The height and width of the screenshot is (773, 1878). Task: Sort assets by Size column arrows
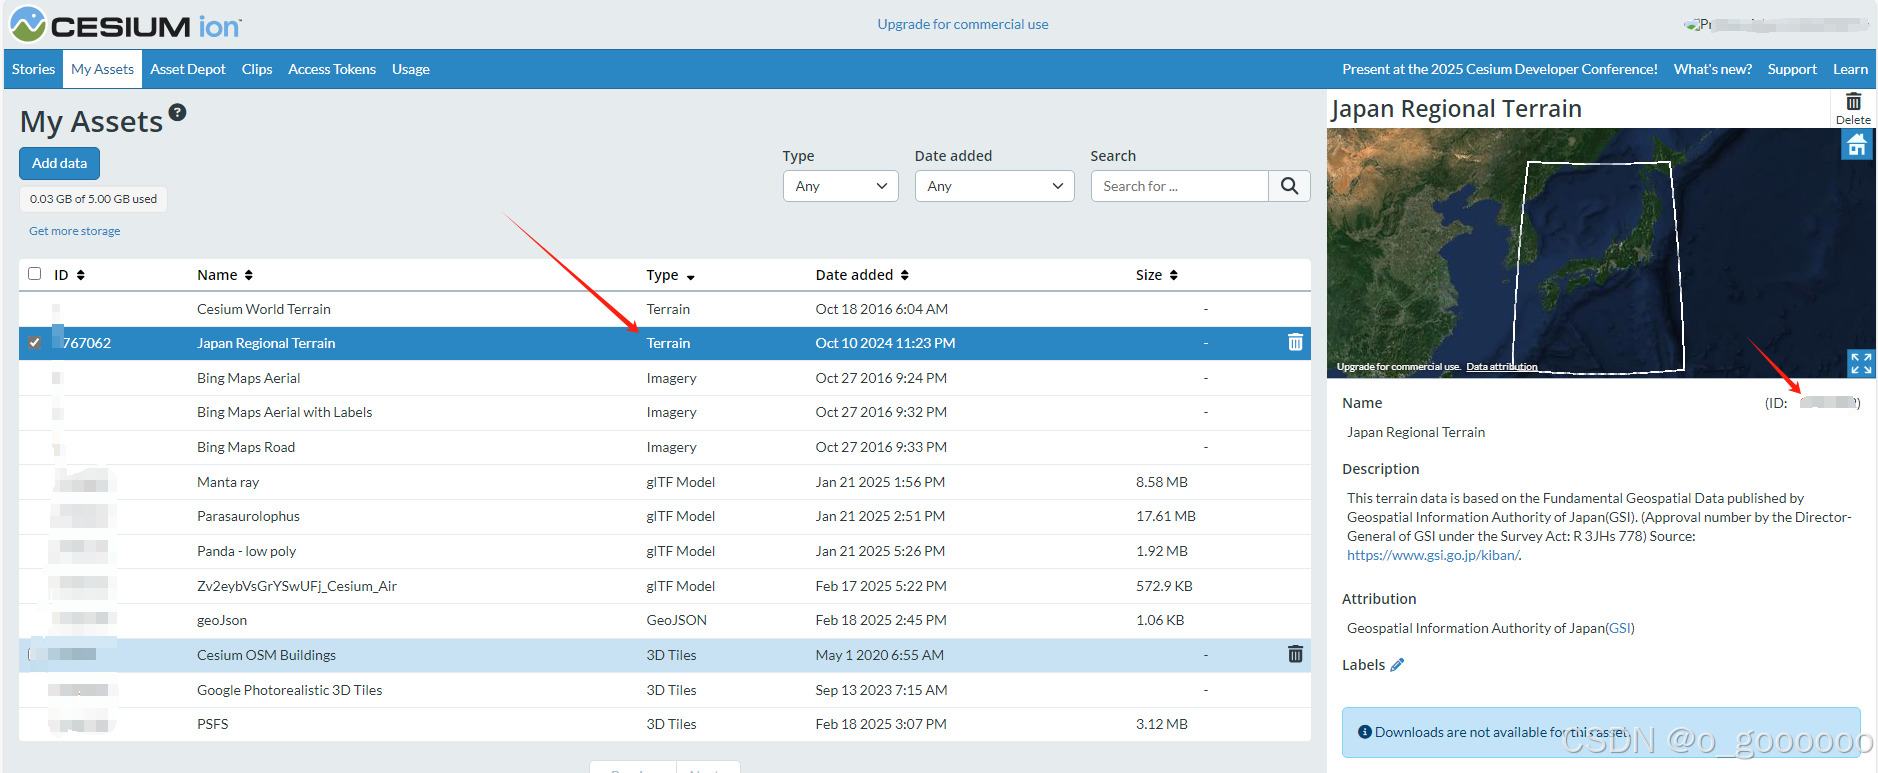tap(1174, 275)
